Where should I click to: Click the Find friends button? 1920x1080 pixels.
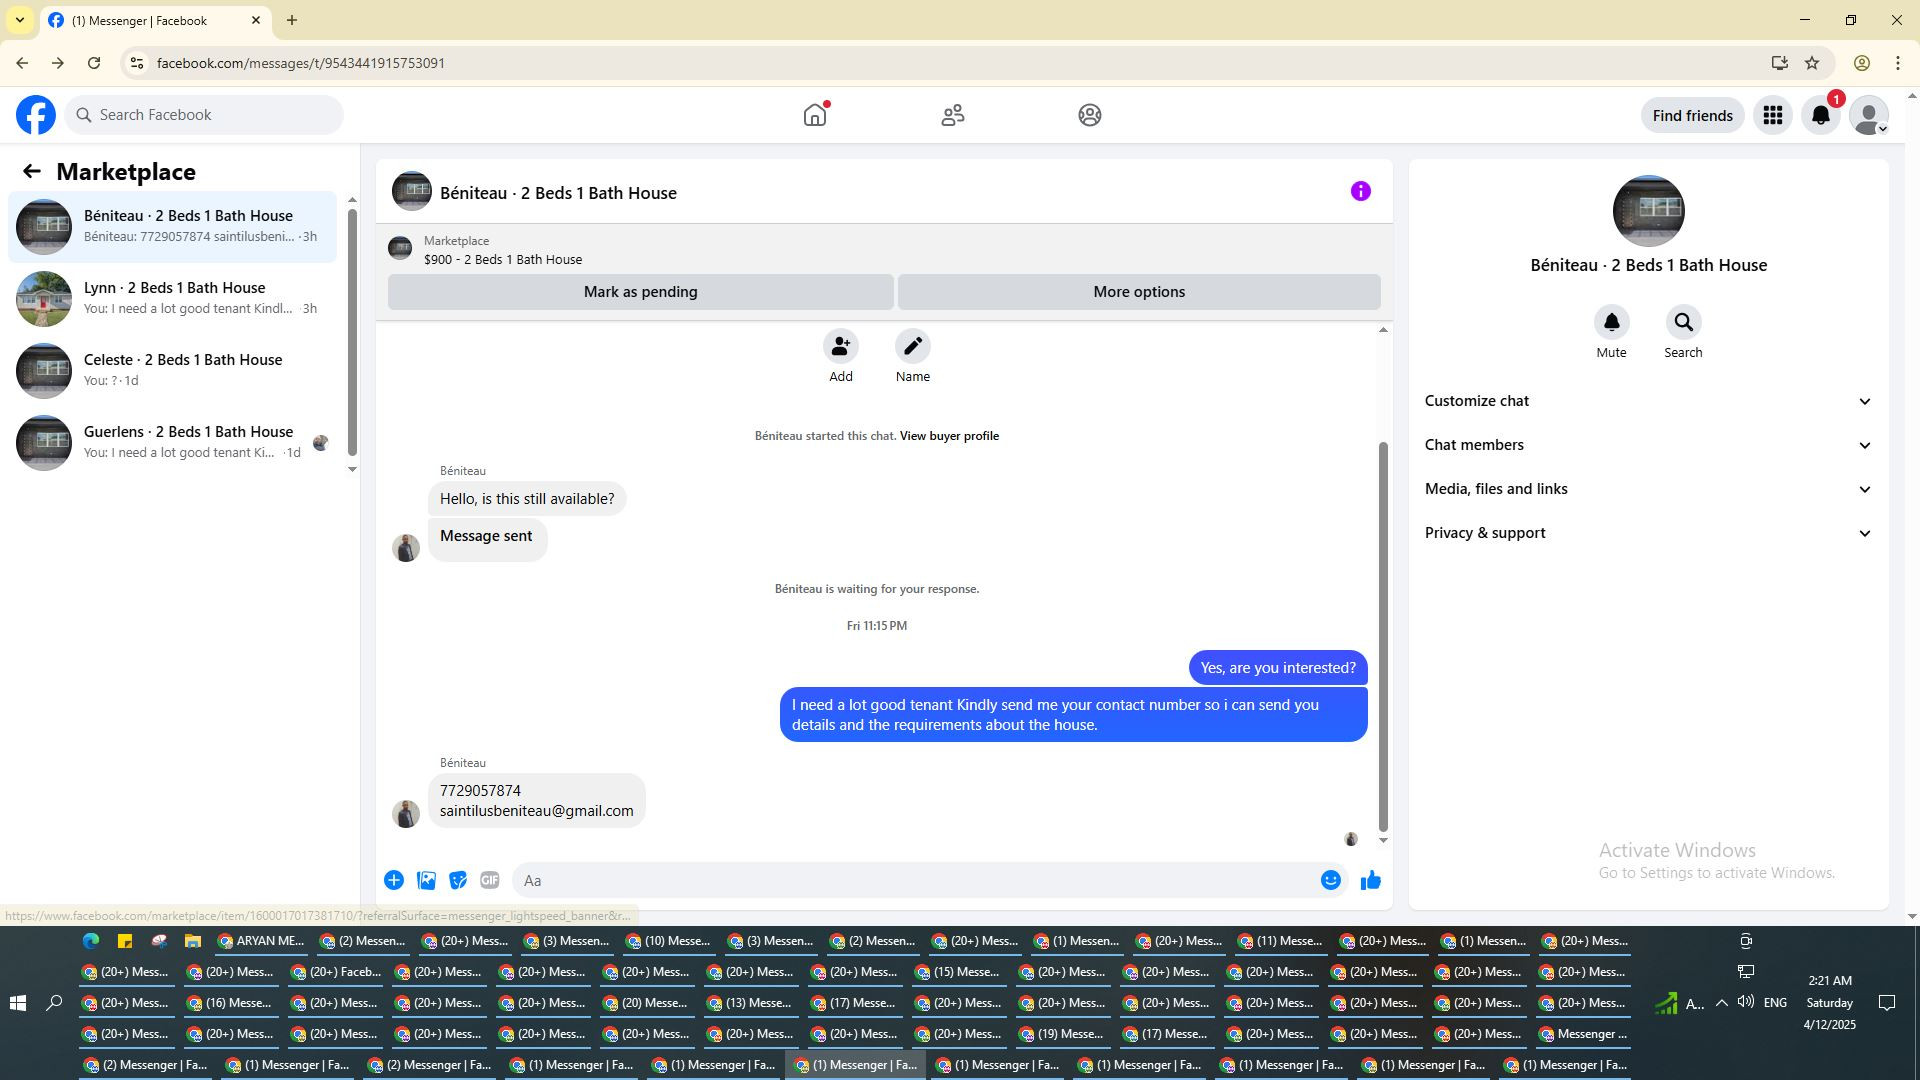1693,115
